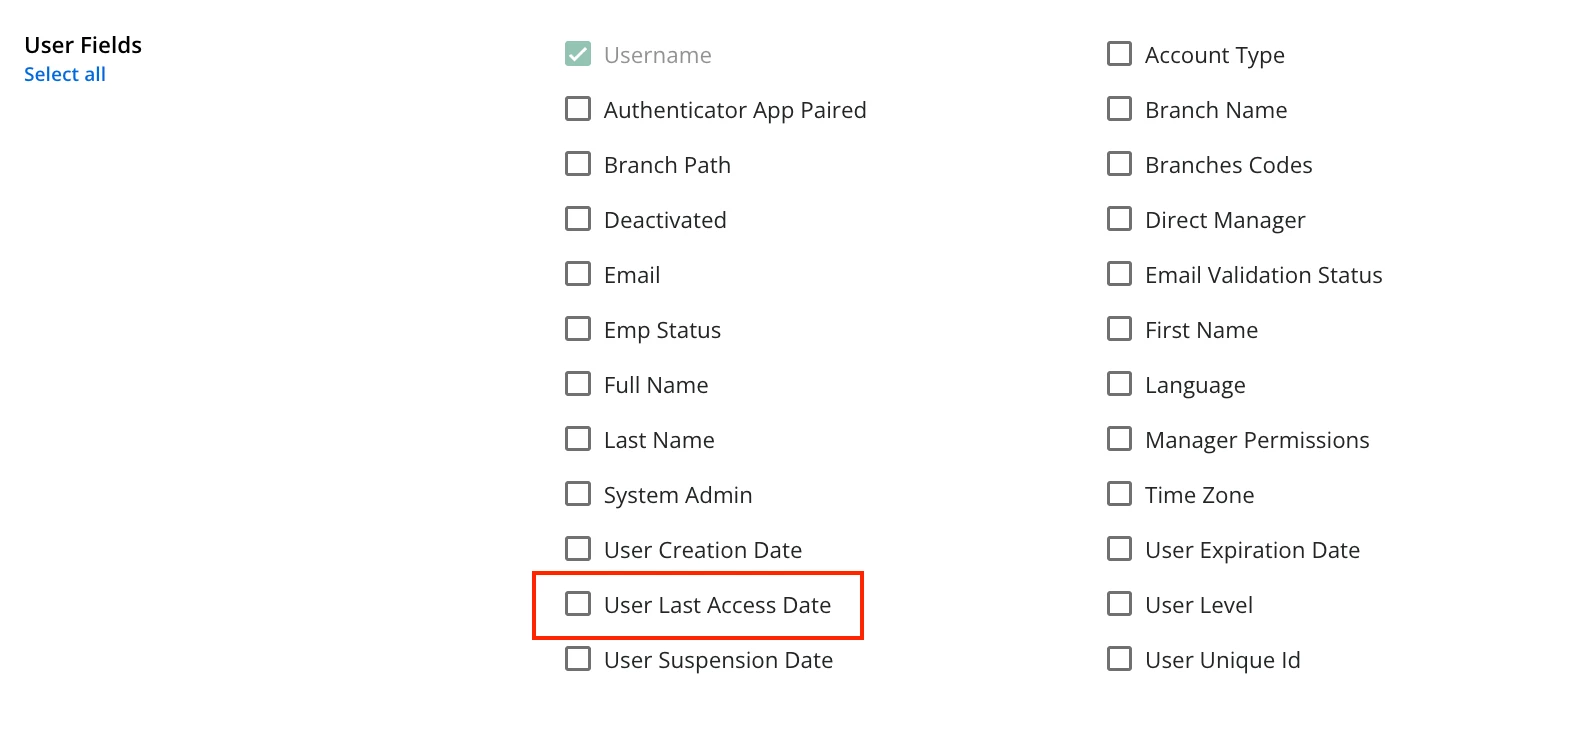
Task: Enable the System Admin field
Action: click(578, 494)
